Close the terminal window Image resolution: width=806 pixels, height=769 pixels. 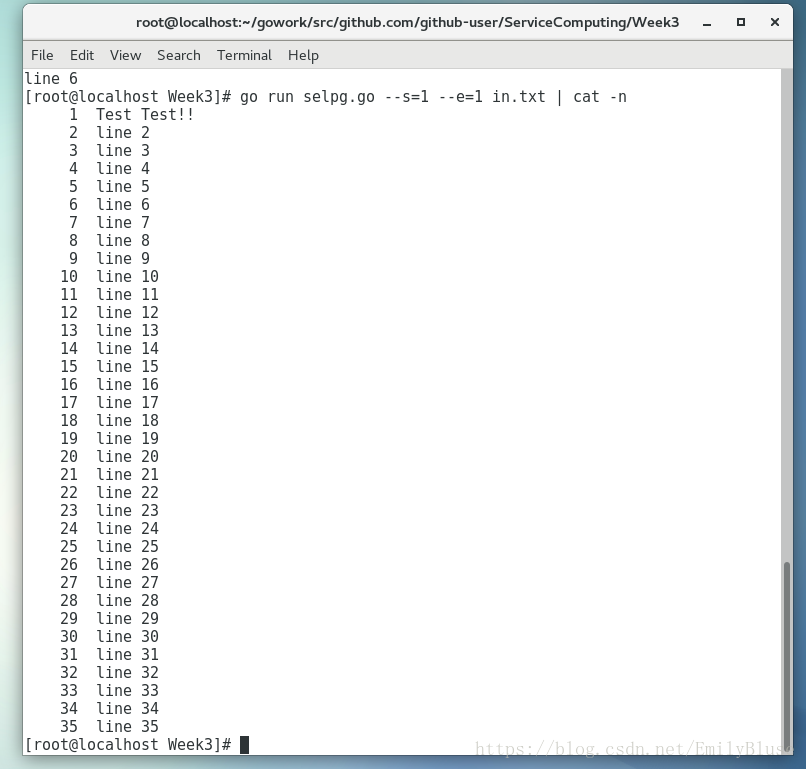tap(775, 22)
